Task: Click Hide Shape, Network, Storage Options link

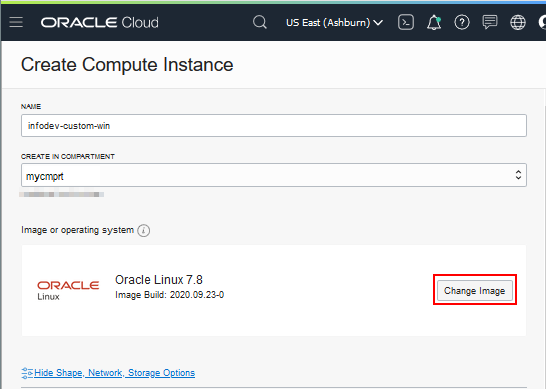Action: pos(115,373)
